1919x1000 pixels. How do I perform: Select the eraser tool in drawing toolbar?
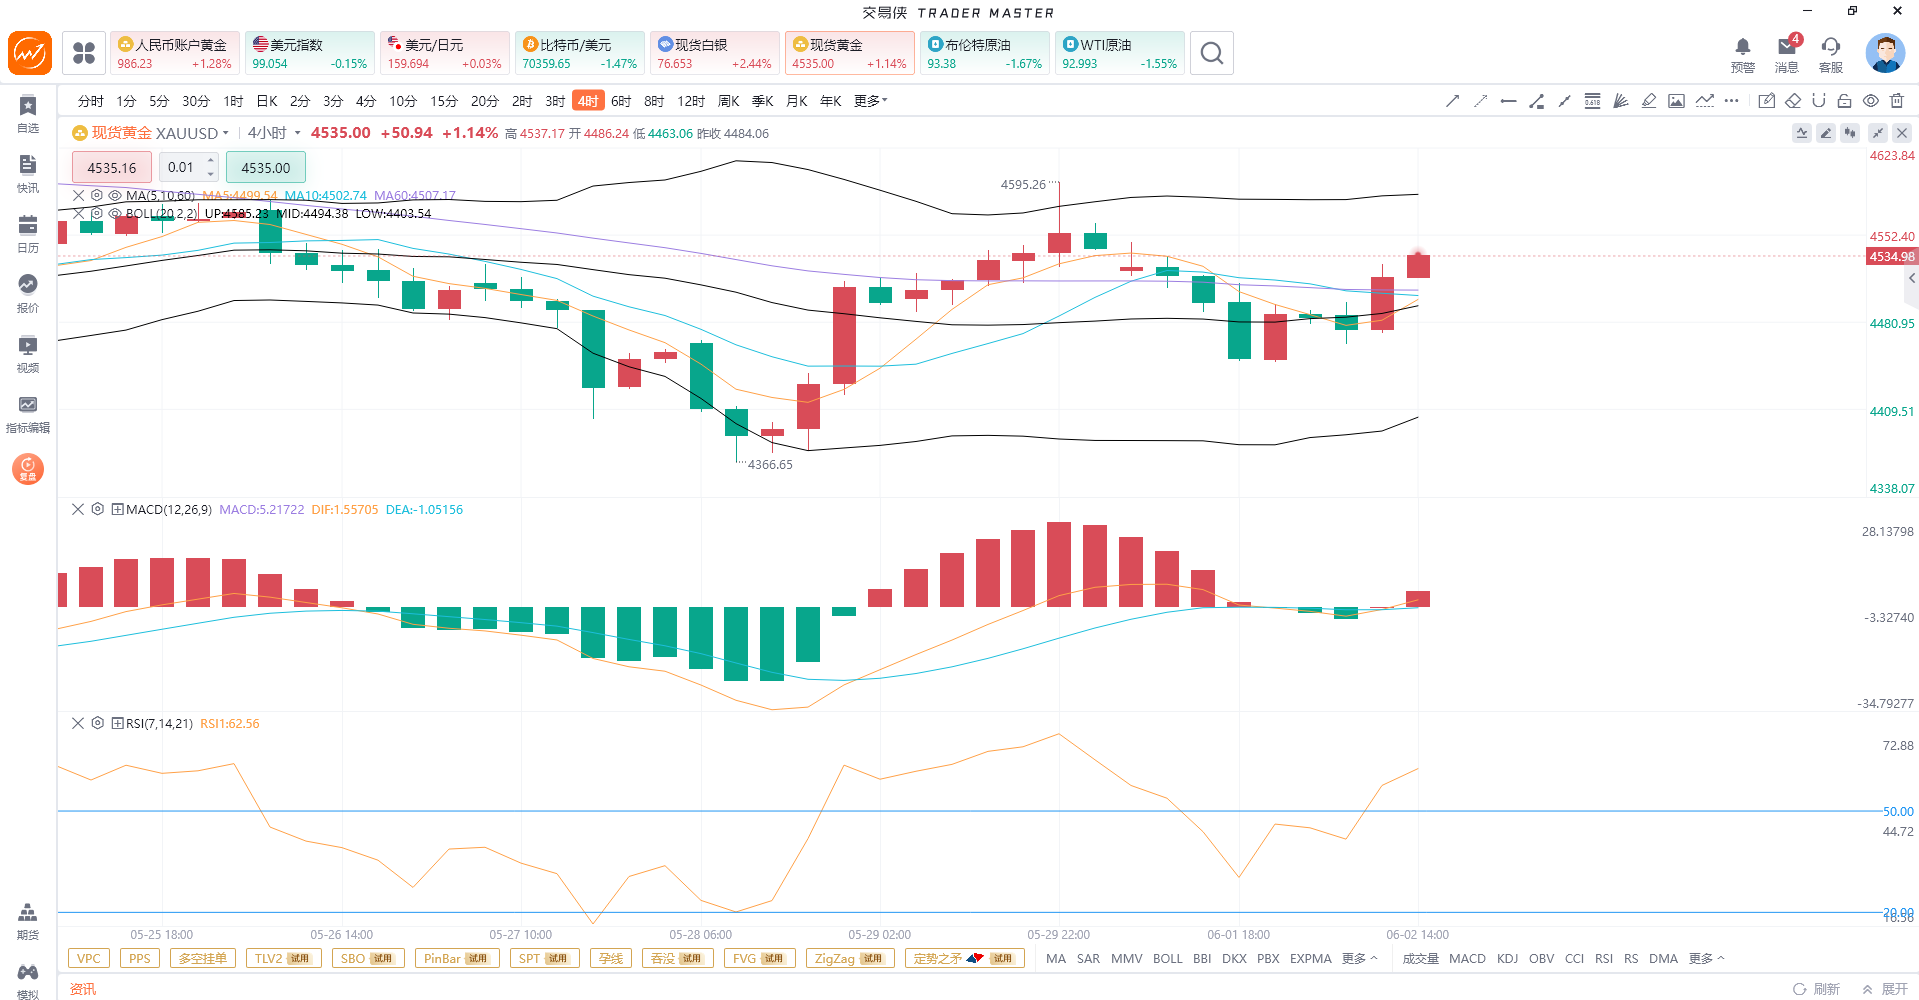1793,101
